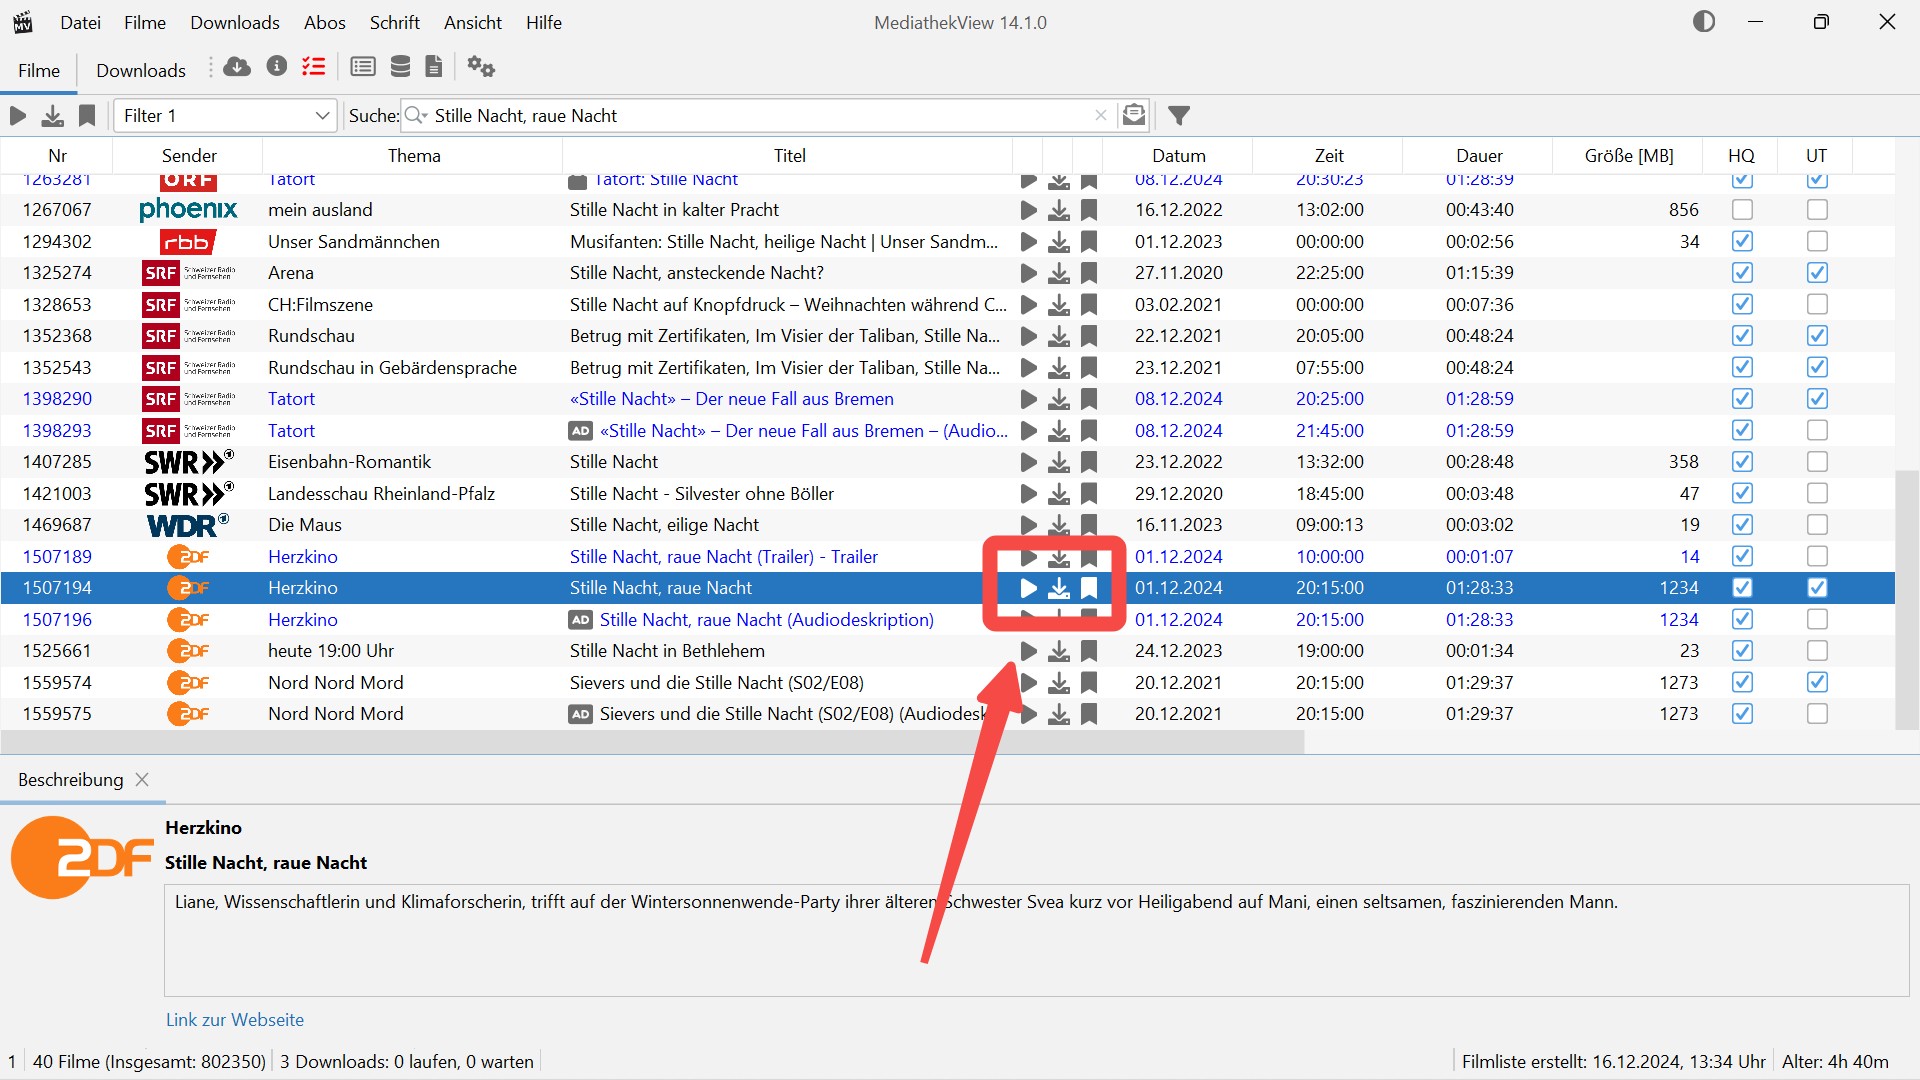Open settings gears icon in toolbar
Screen dimensions: 1920x1080
coord(481,67)
